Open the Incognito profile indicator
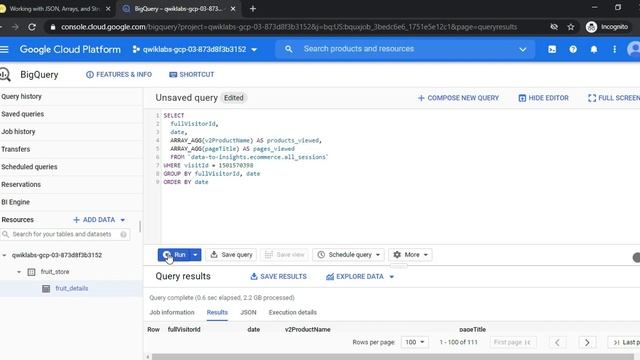Viewport: 640px width, 360px height. click(x=607, y=27)
